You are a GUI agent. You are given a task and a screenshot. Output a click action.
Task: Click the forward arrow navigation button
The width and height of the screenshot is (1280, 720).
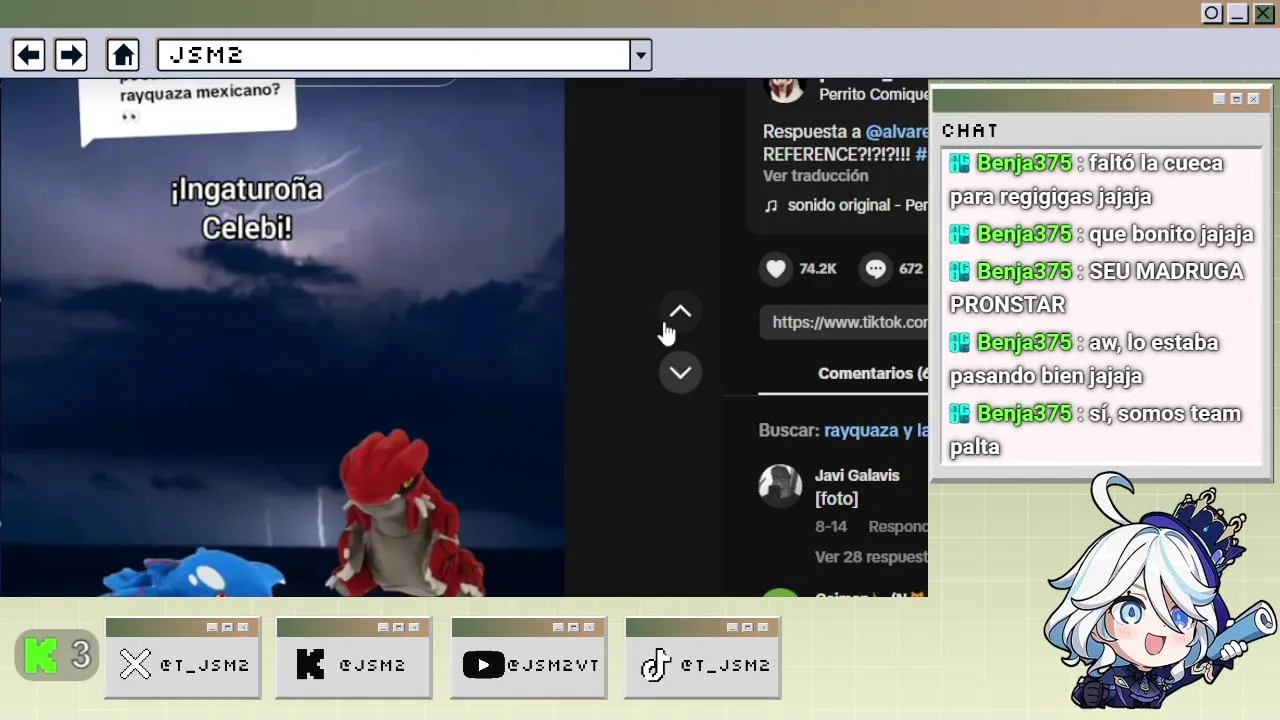pos(71,55)
